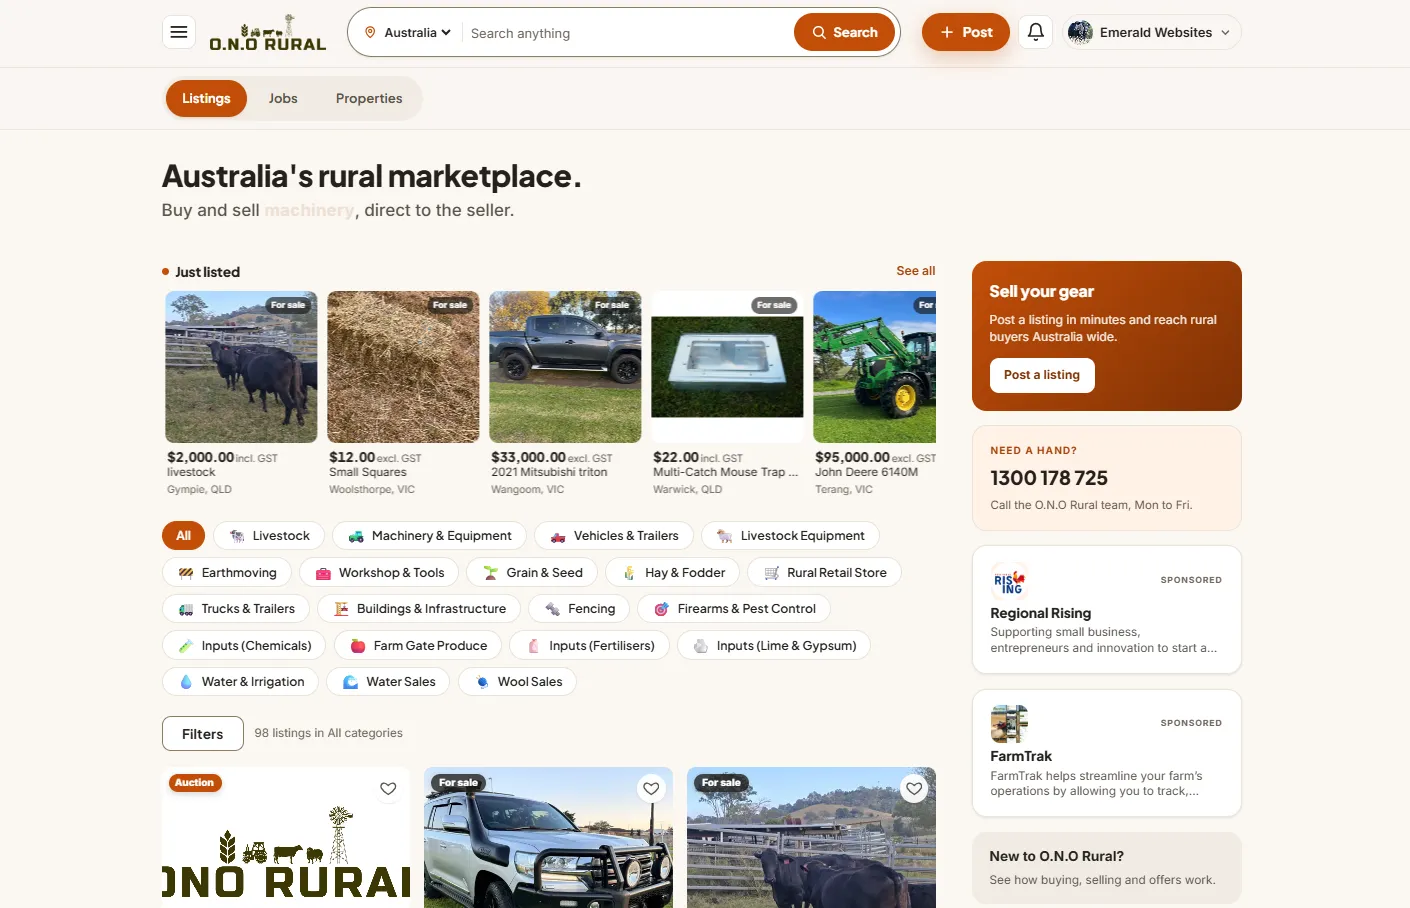Click the Trucks & Trailers truck icon
The height and width of the screenshot is (908, 1410).
[x=186, y=609]
